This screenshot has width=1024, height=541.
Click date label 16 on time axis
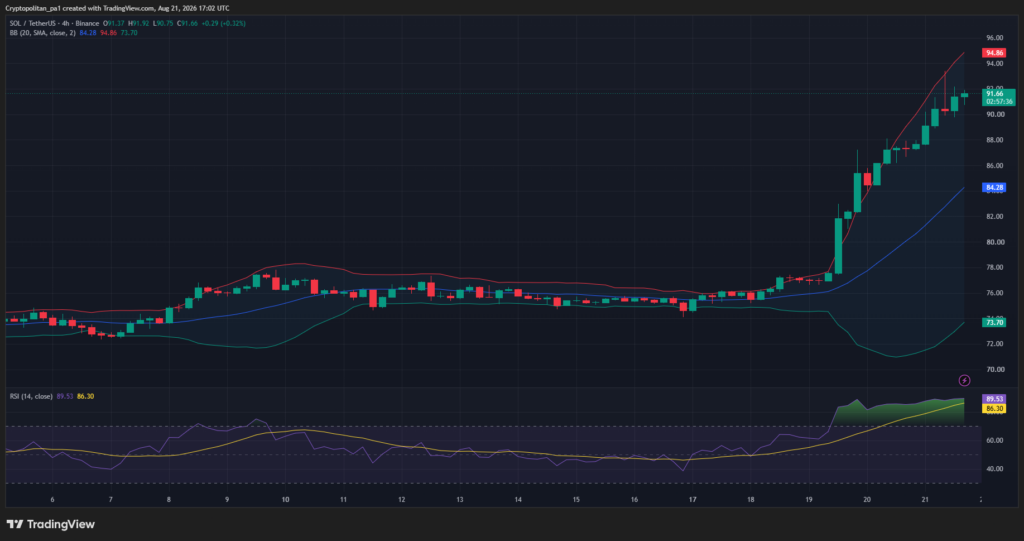coord(634,499)
